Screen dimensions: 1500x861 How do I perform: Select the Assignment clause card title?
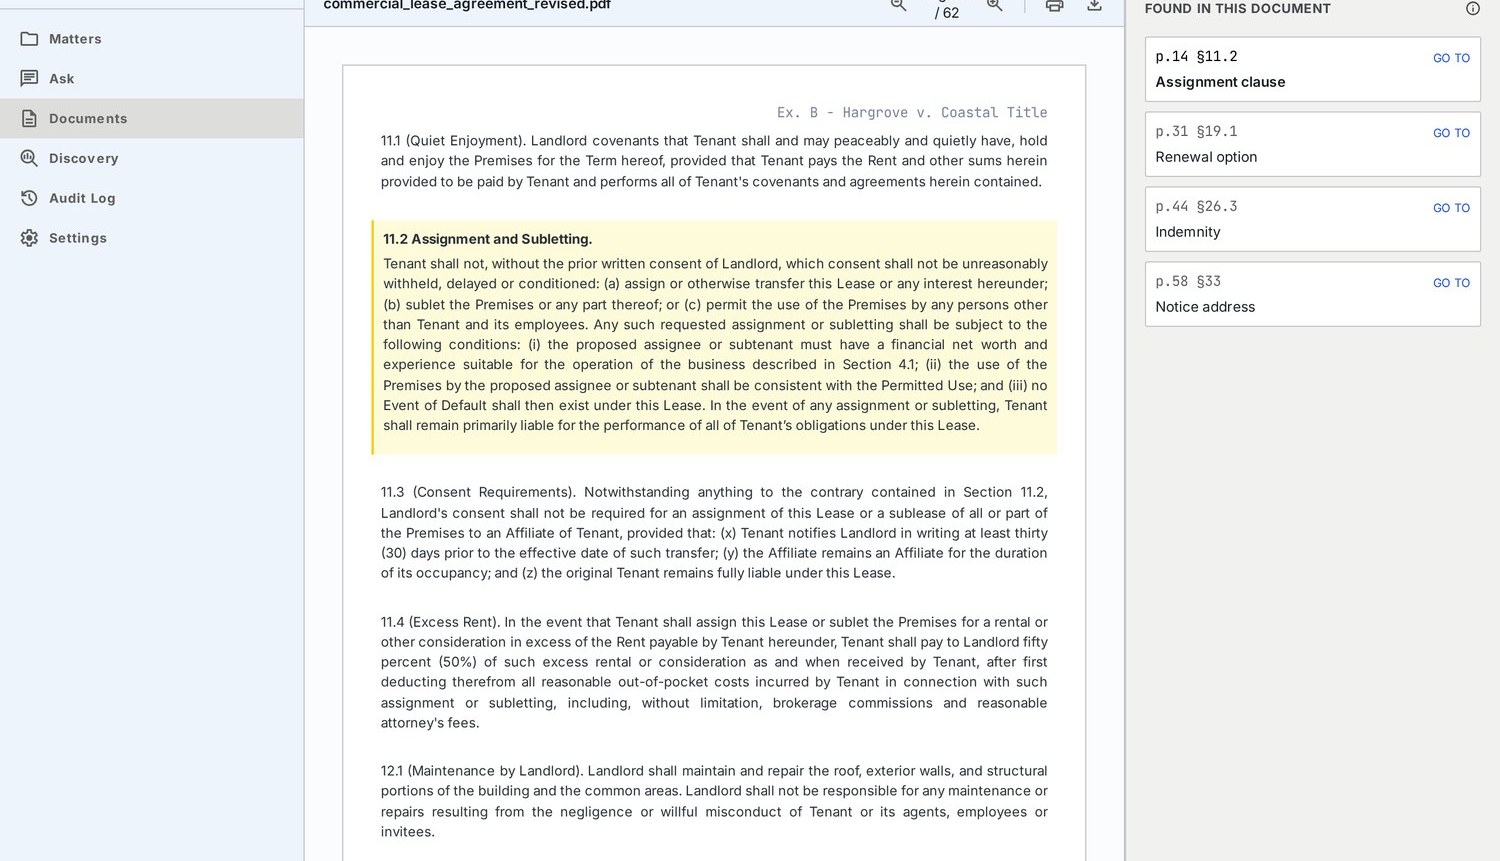(1220, 82)
